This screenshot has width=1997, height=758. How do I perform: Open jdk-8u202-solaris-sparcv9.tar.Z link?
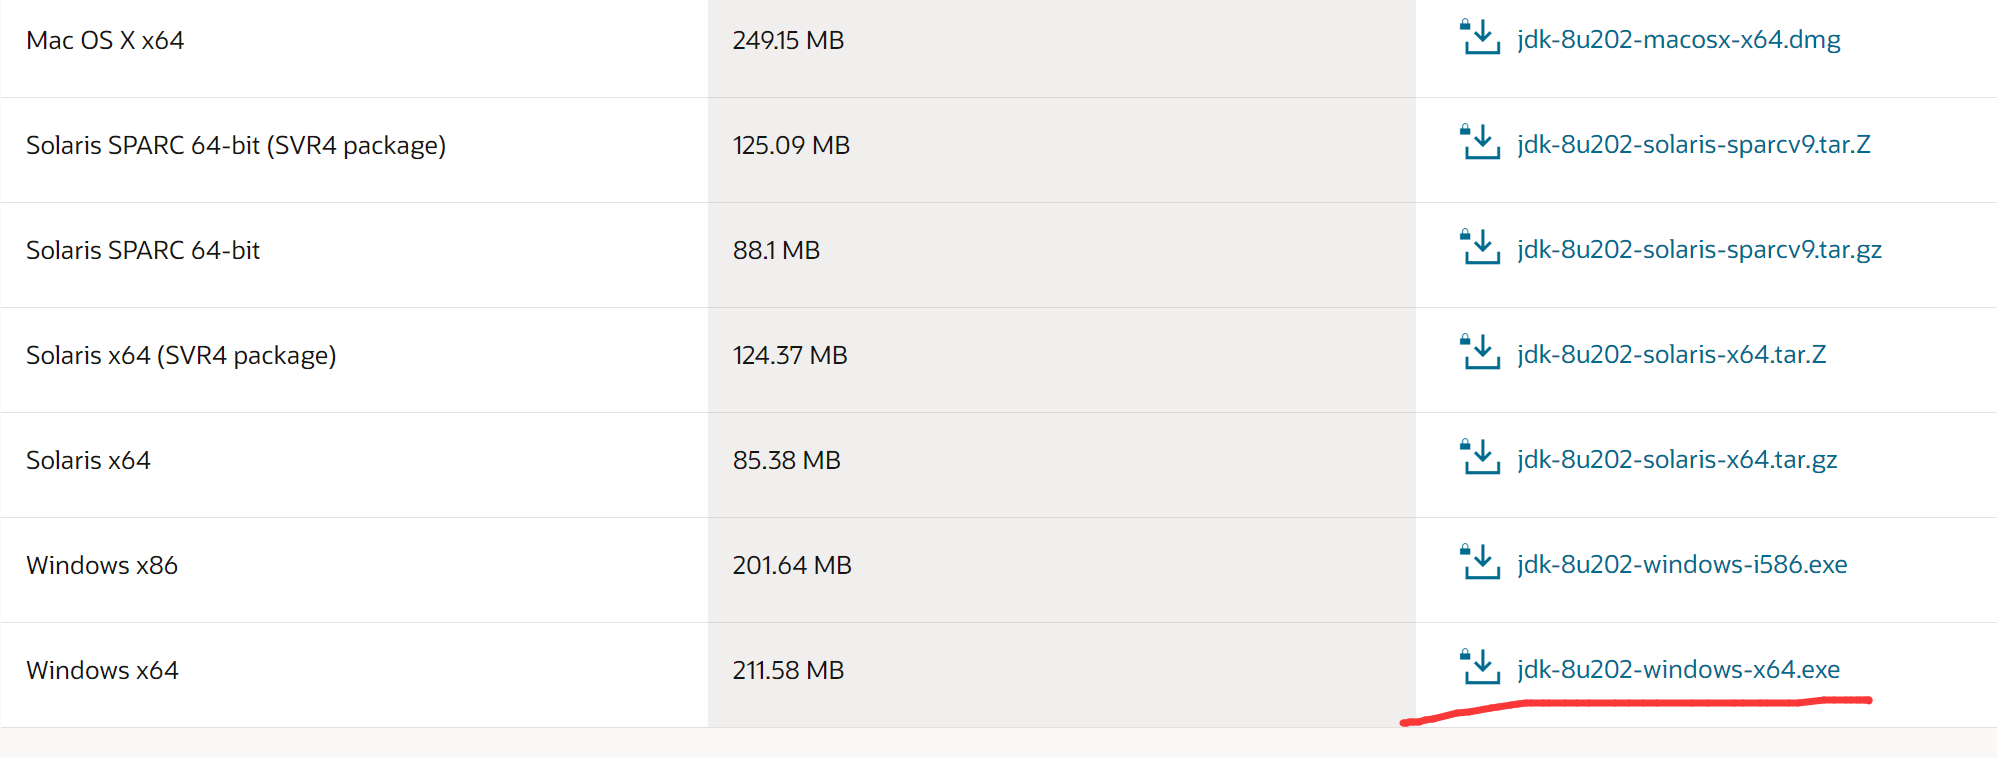click(x=1693, y=145)
